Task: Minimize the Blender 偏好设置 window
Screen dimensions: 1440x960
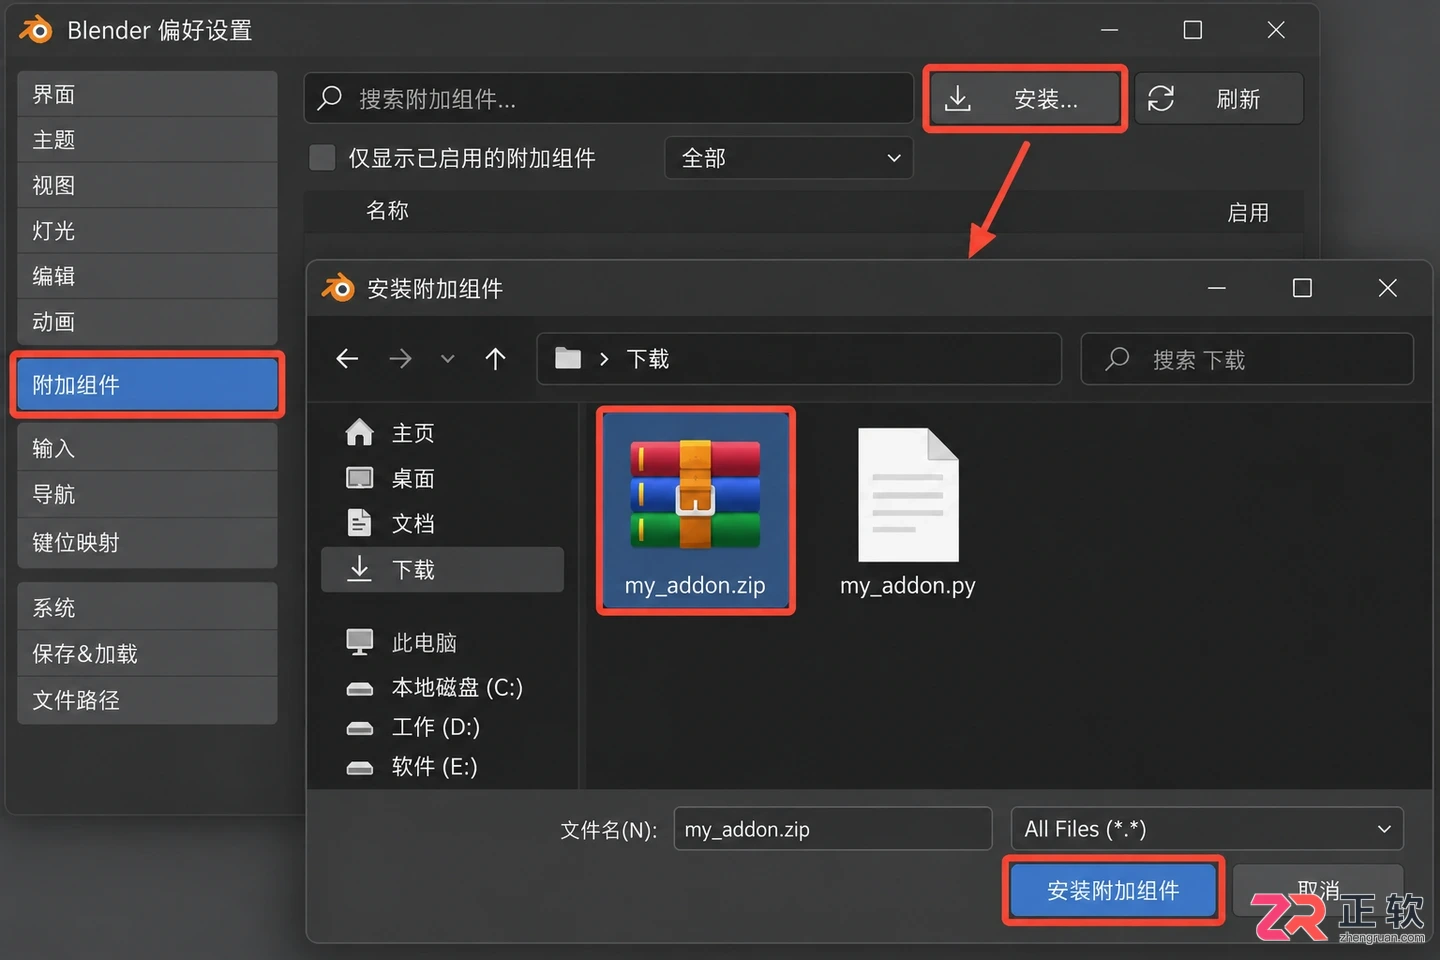Action: 1109,30
